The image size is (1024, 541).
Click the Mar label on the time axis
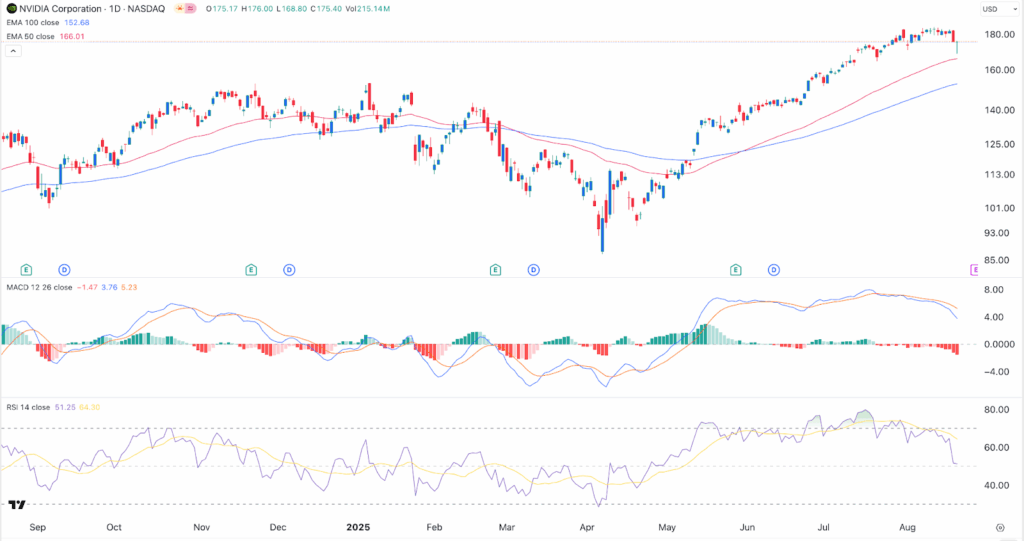click(507, 527)
